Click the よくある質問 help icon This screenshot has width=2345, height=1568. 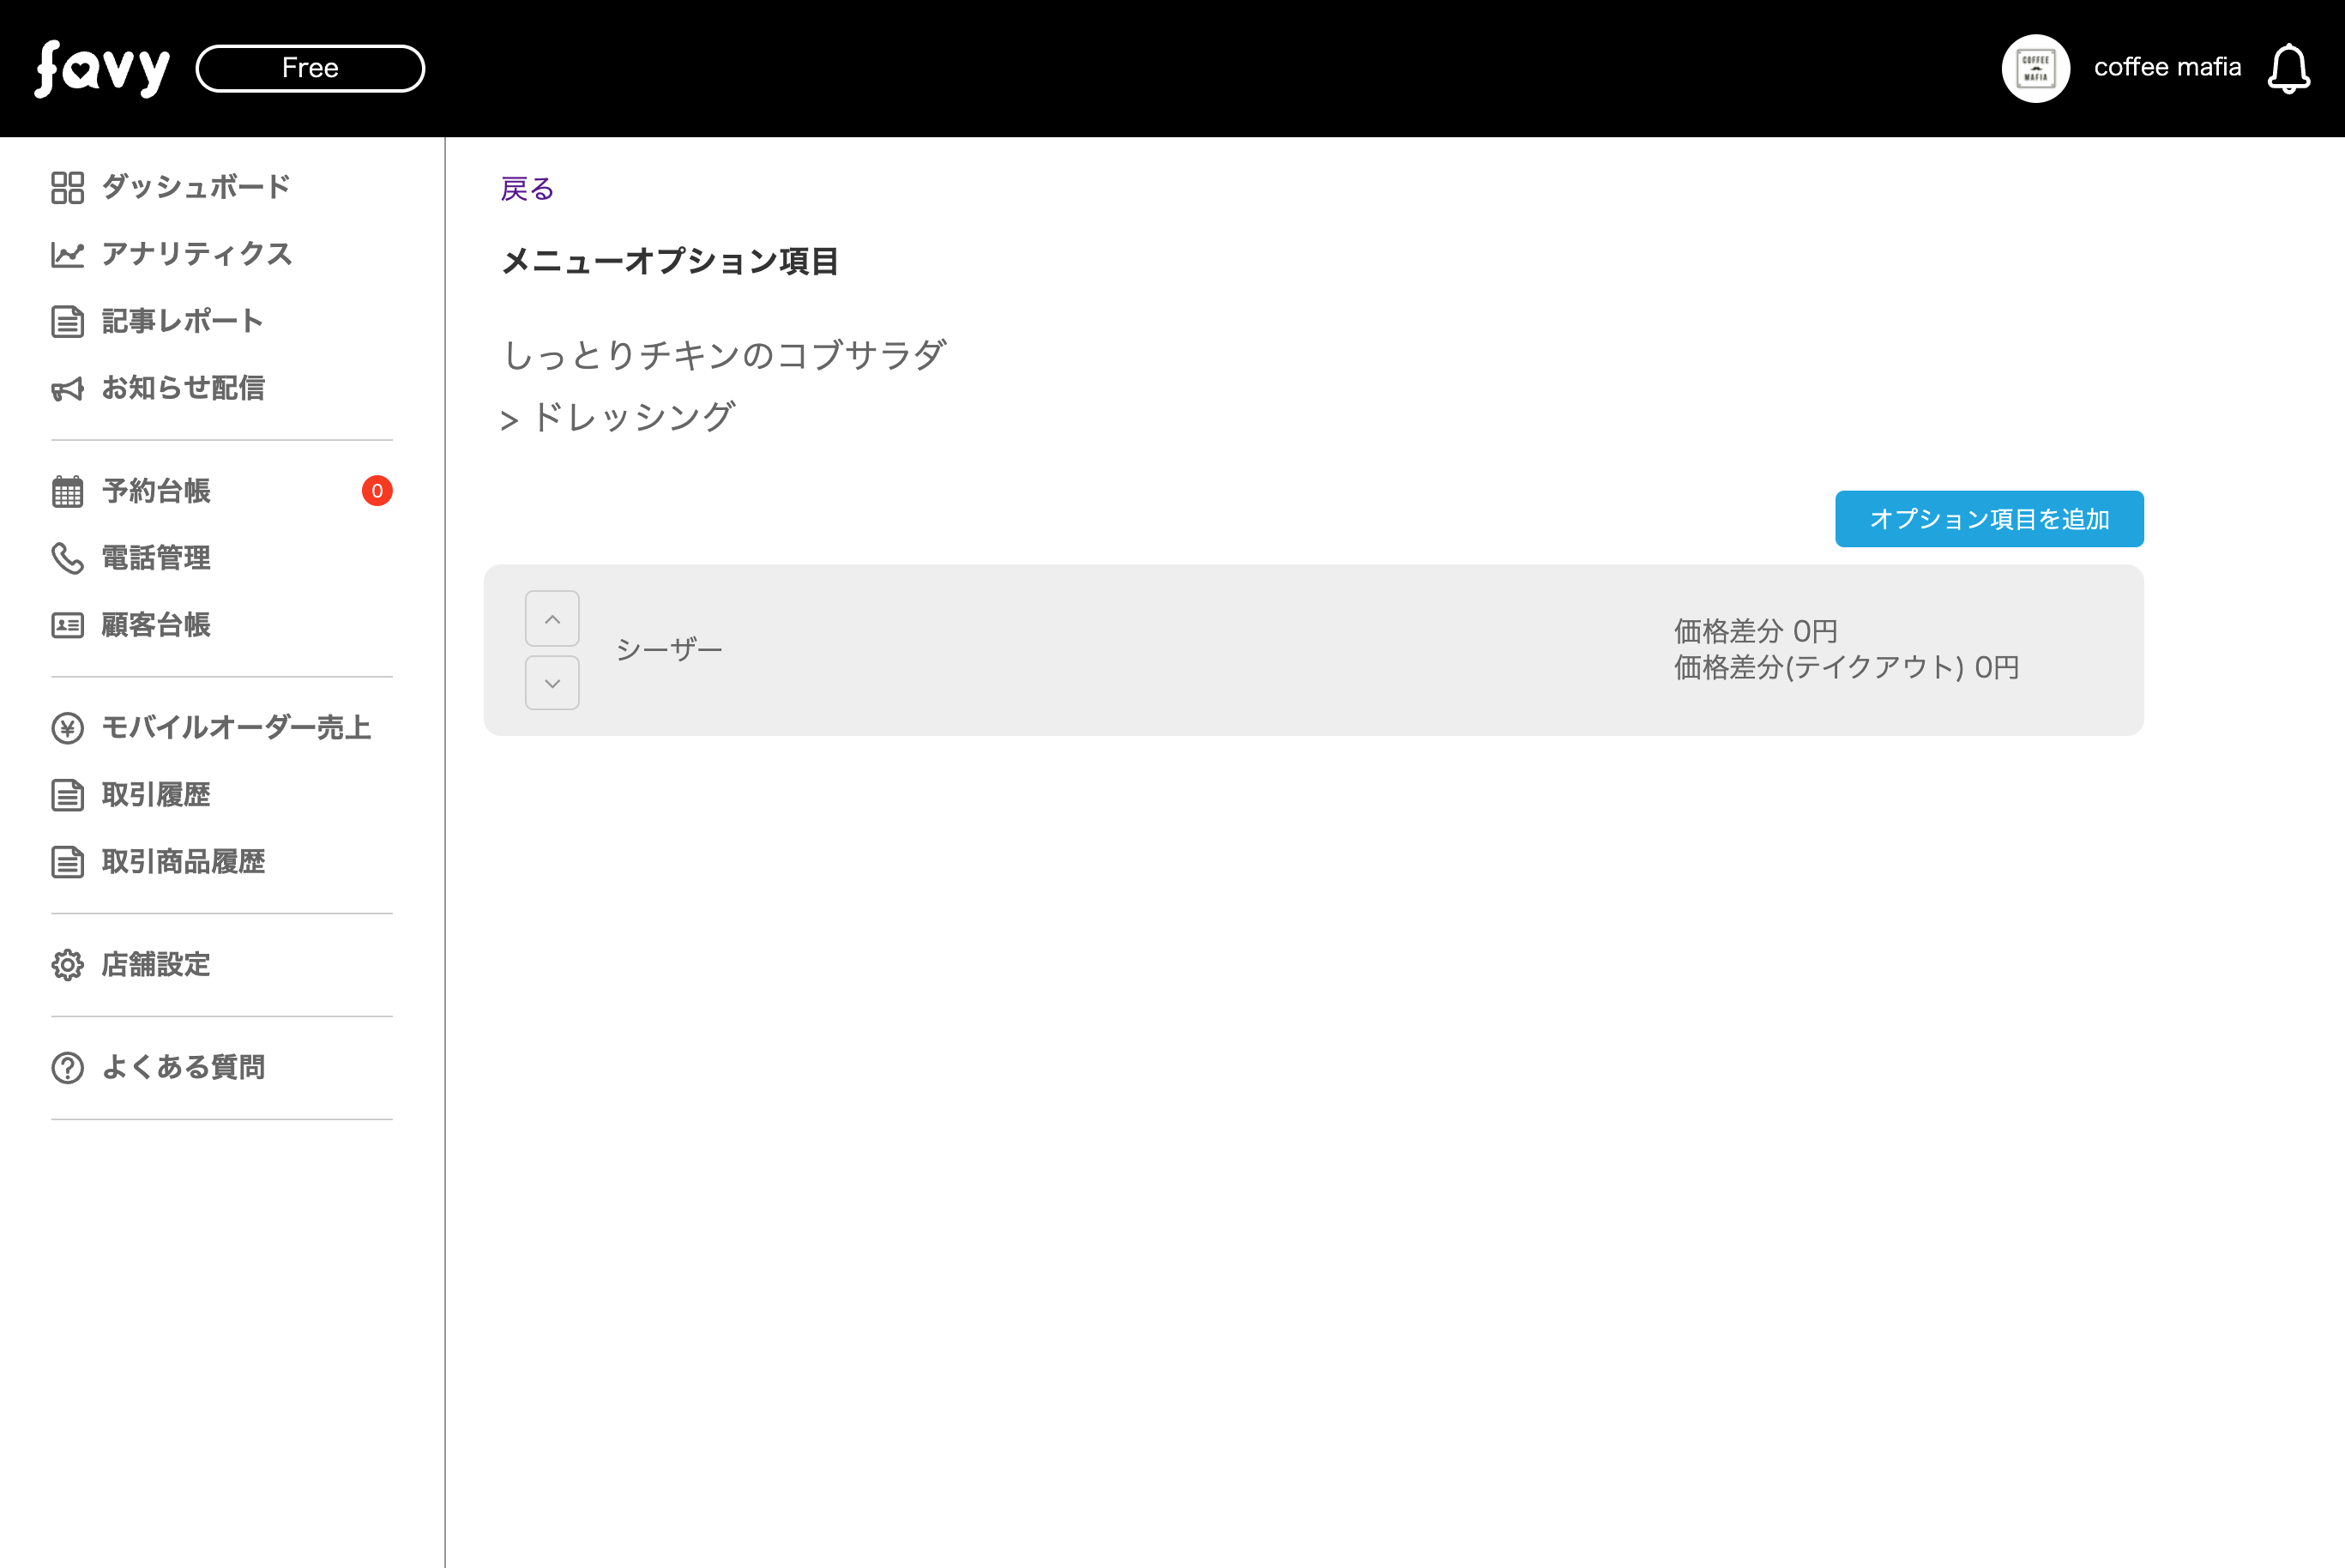point(67,1068)
